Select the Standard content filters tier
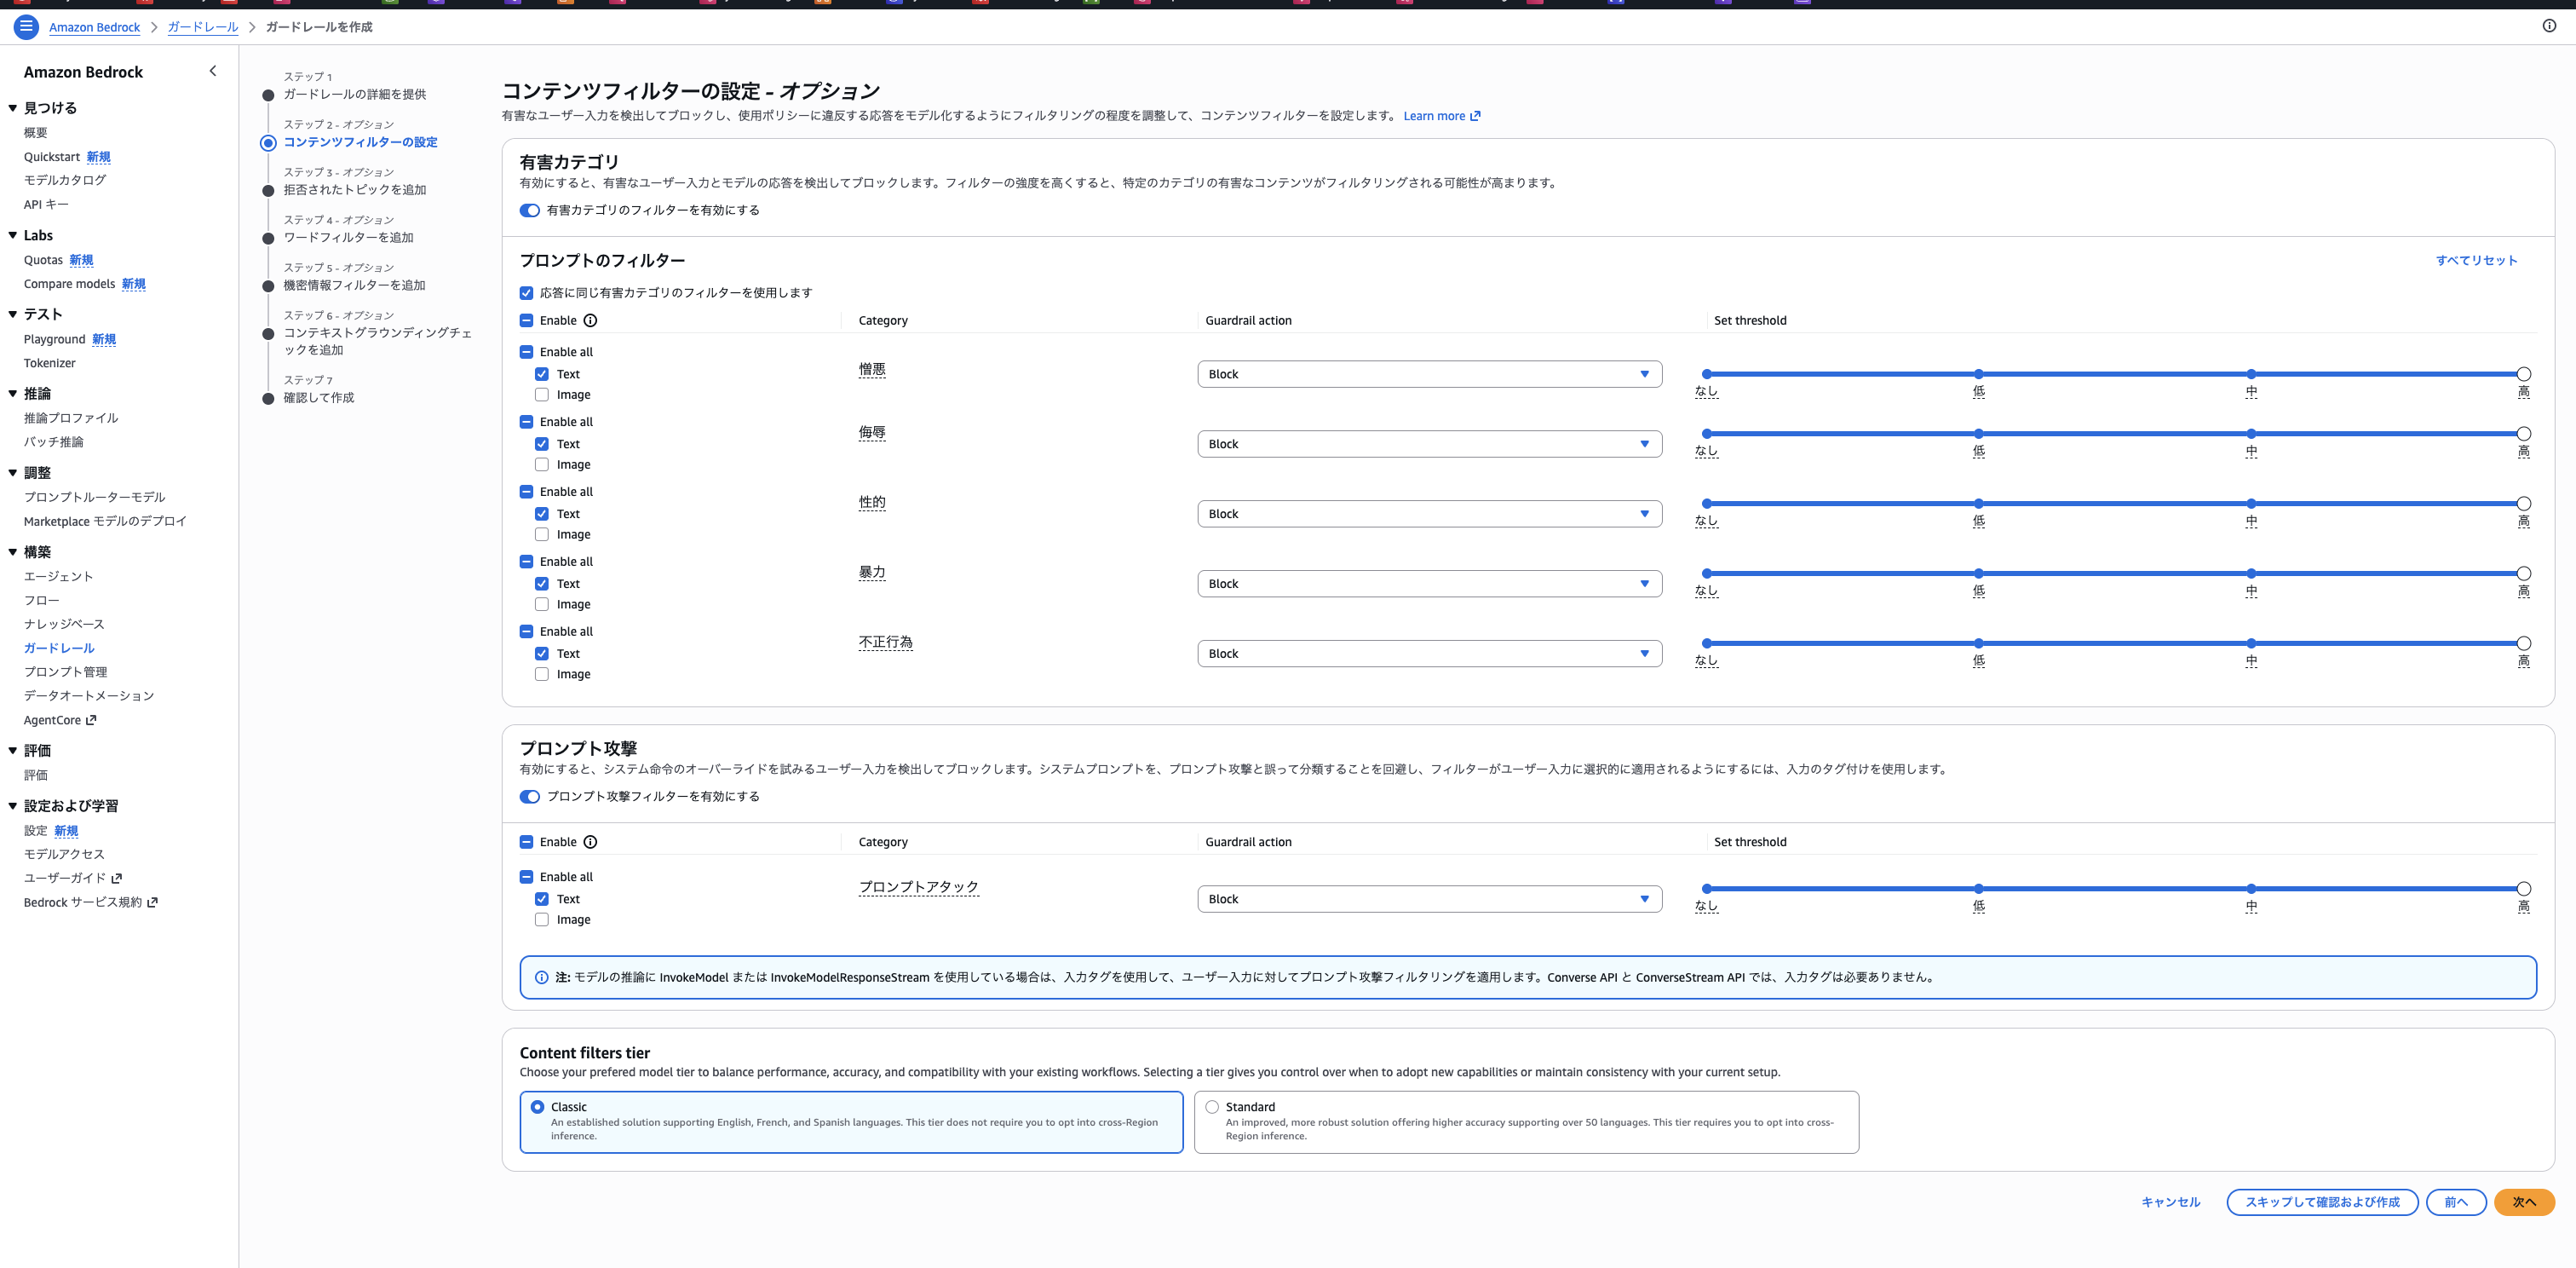Screen dimensions: 2576x1268 (1212, 1106)
